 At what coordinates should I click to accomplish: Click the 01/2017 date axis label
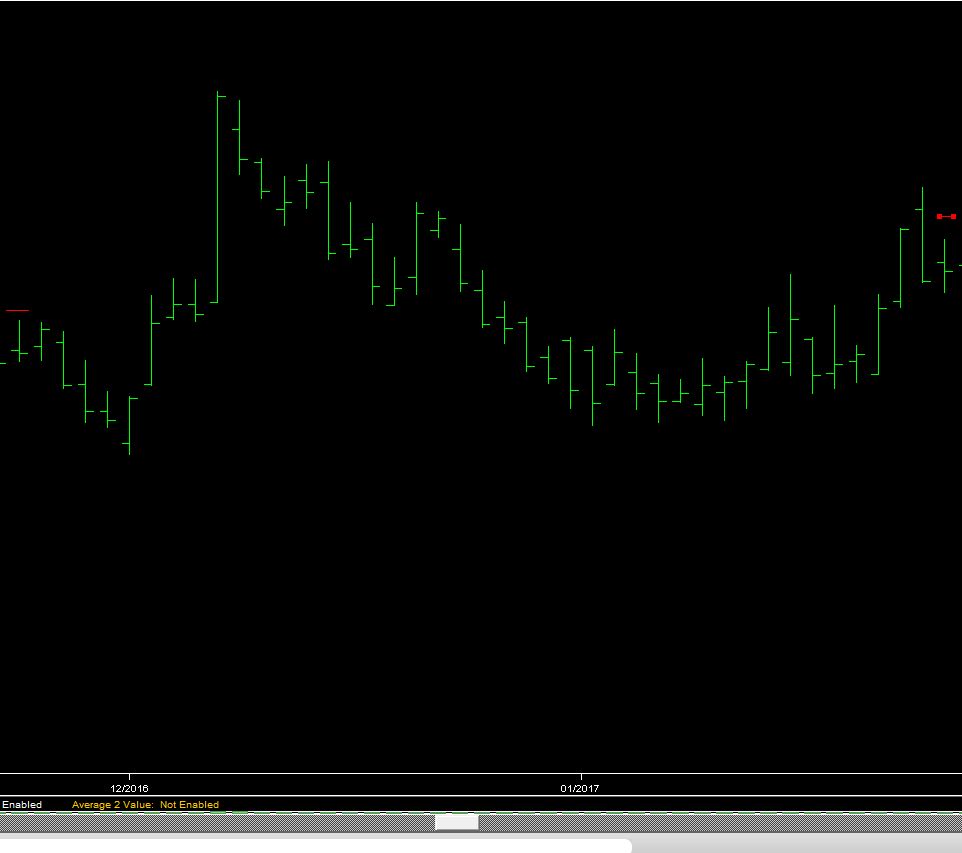(x=580, y=789)
